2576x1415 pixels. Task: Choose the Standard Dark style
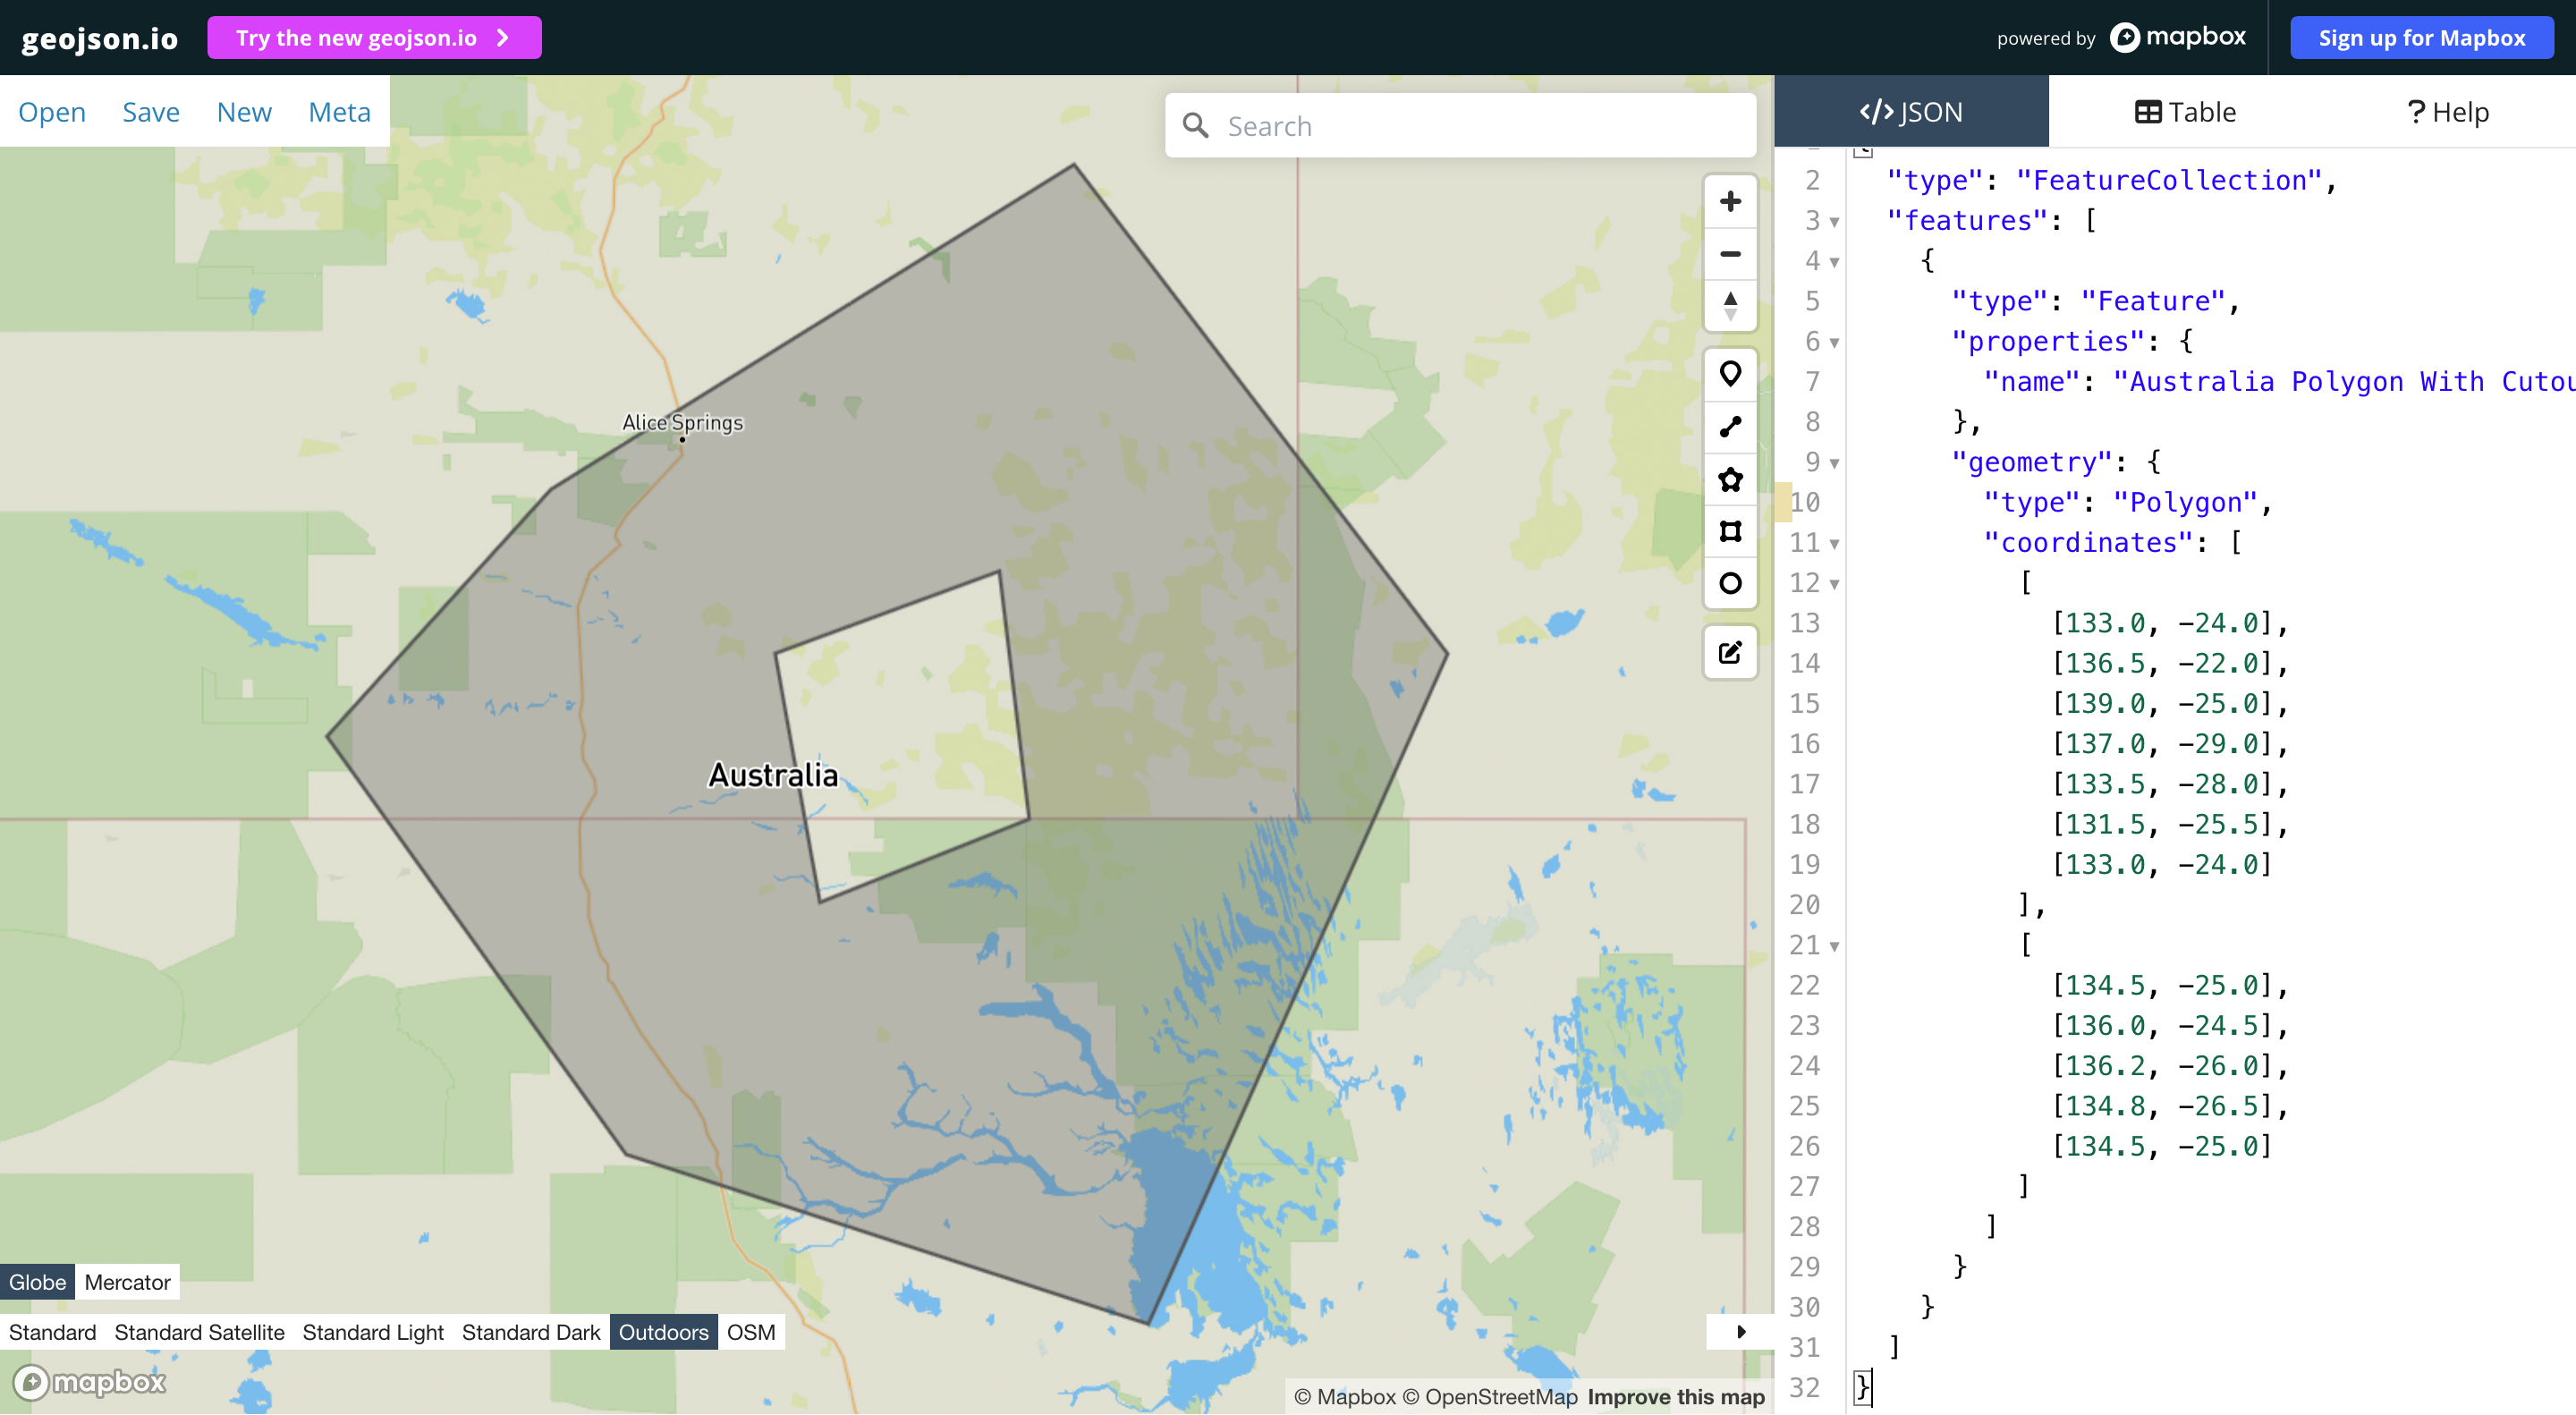(x=531, y=1332)
